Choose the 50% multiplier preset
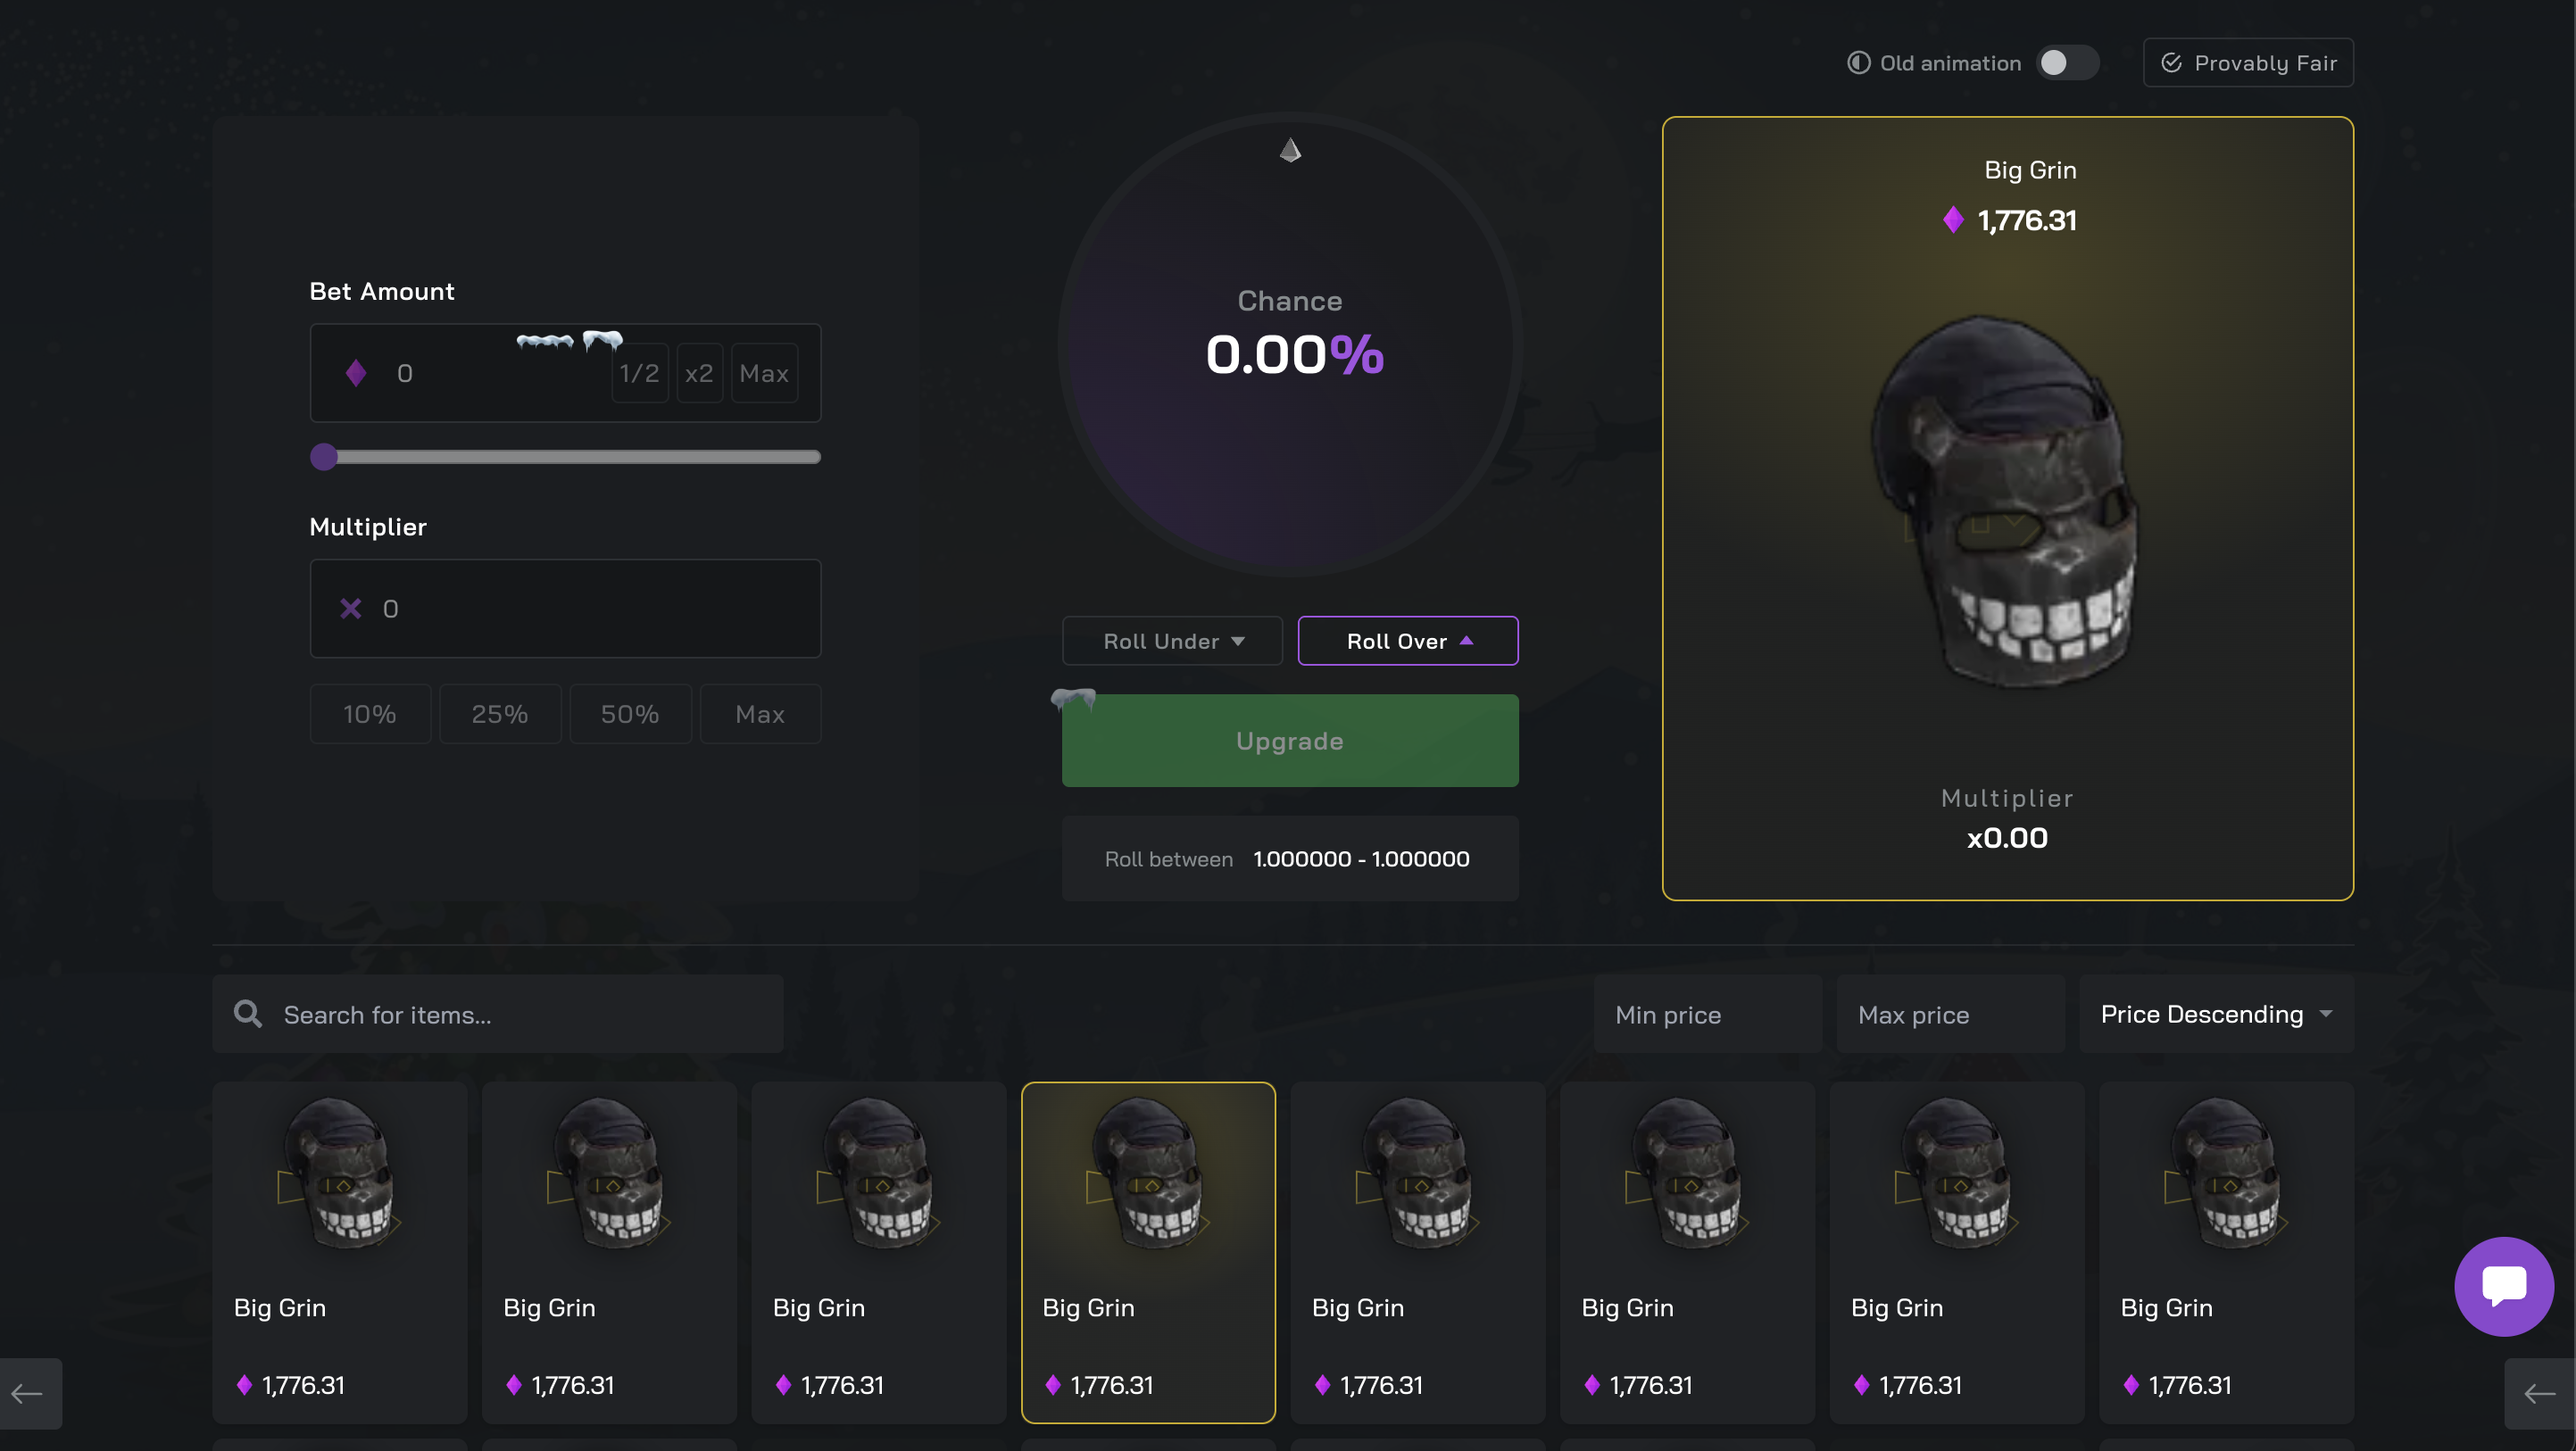Viewport: 2576px width, 1451px height. (x=630, y=714)
